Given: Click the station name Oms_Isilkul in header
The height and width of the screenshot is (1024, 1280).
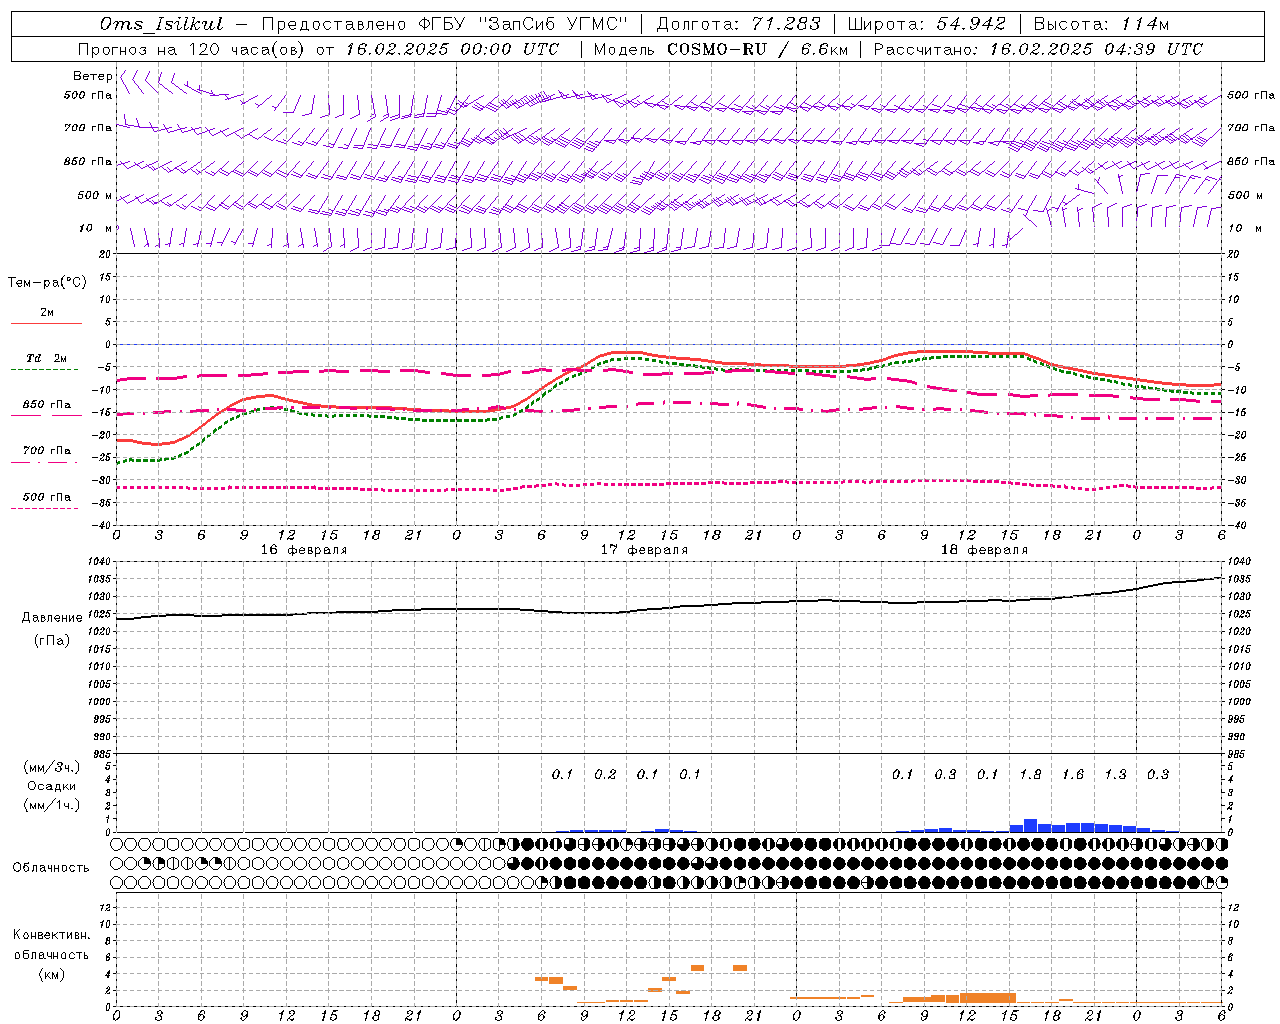Looking at the screenshot, I should tap(162, 24).
